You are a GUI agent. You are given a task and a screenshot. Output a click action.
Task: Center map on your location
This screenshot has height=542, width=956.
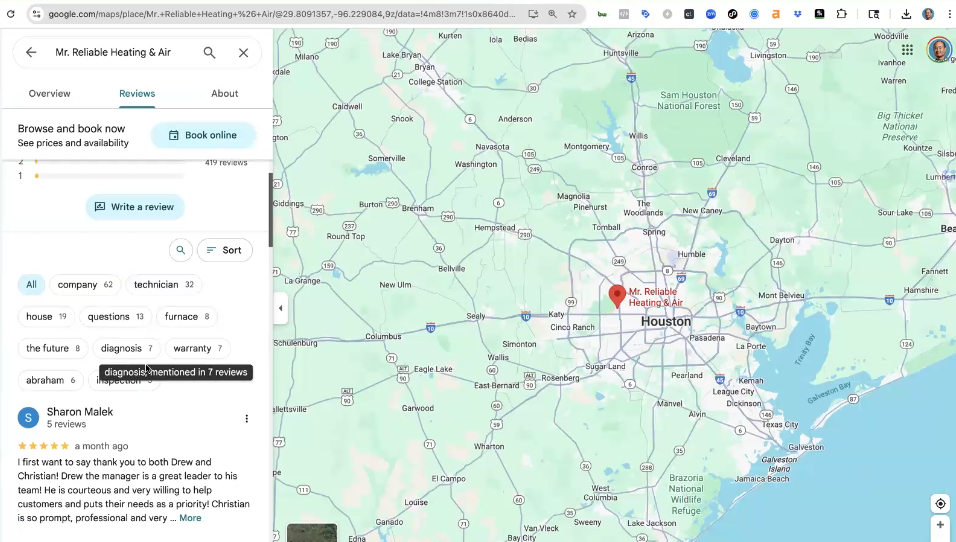tap(939, 503)
